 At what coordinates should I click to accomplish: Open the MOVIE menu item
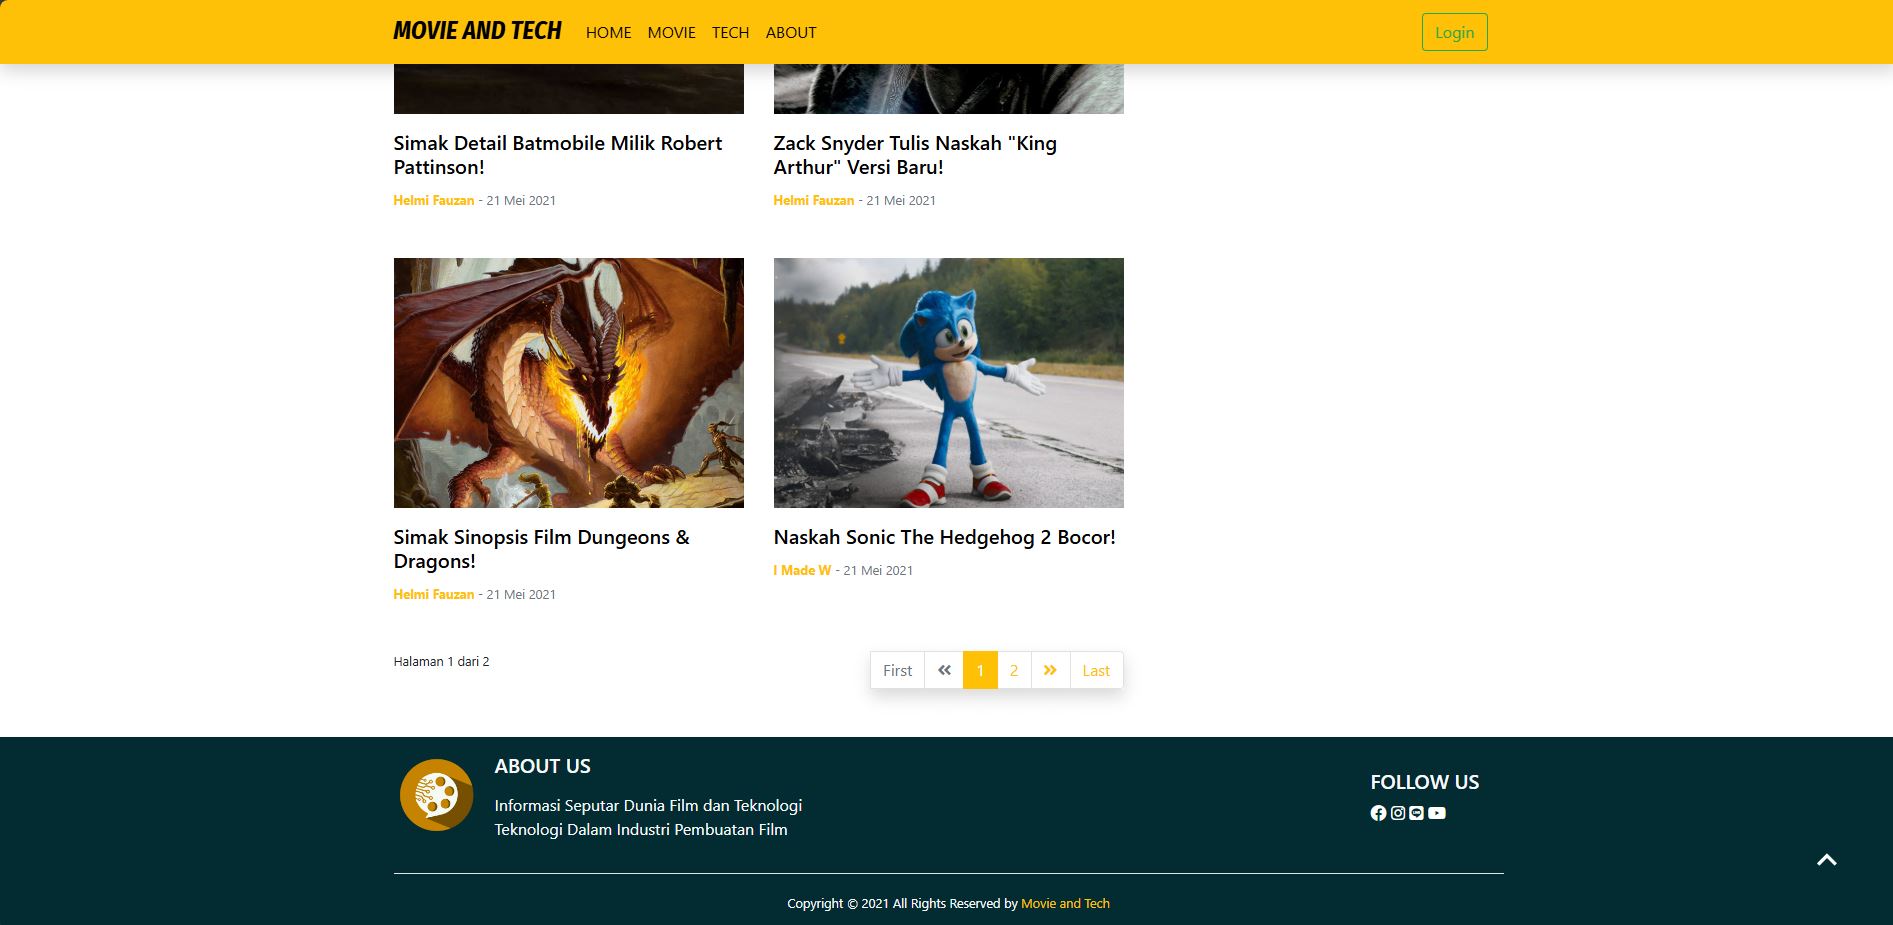point(671,32)
